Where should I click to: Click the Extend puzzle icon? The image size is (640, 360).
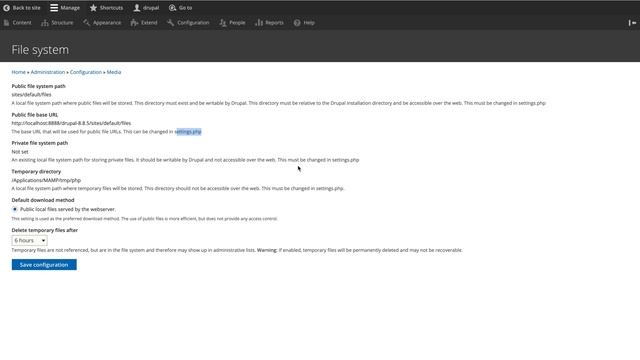(x=134, y=23)
